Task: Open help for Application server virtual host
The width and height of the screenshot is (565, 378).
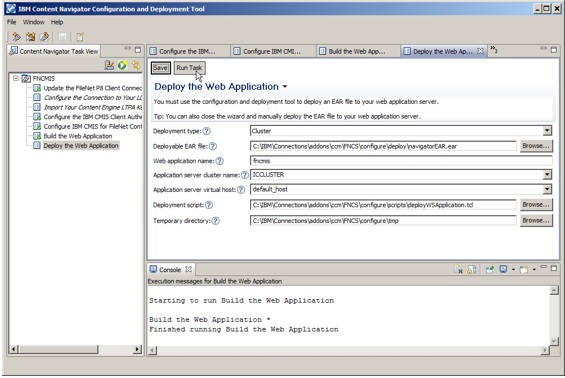Action: tap(241, 190)
